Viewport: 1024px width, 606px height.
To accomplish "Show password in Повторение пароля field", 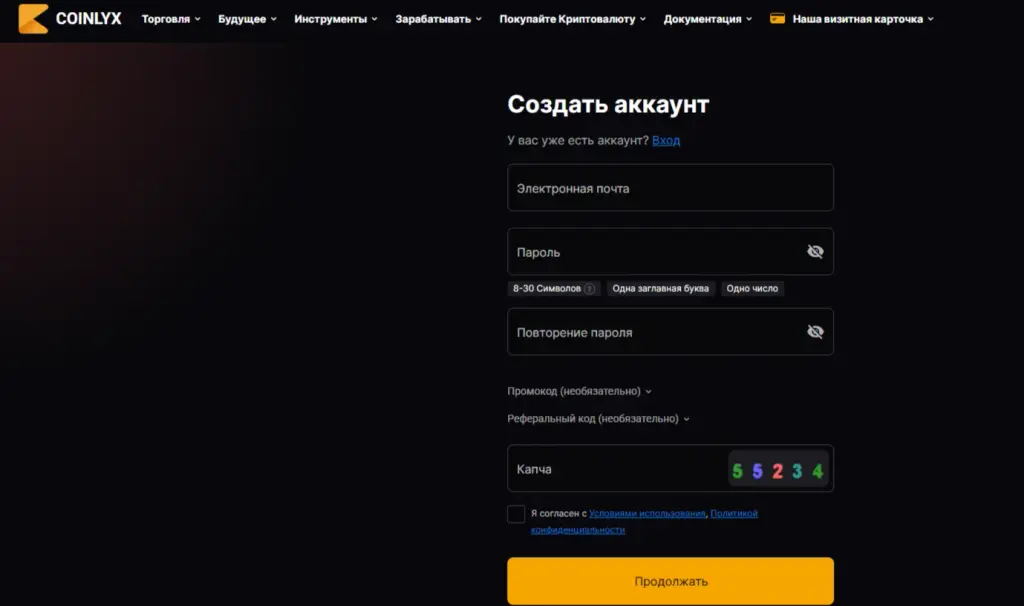I will [x=815, y=332].
